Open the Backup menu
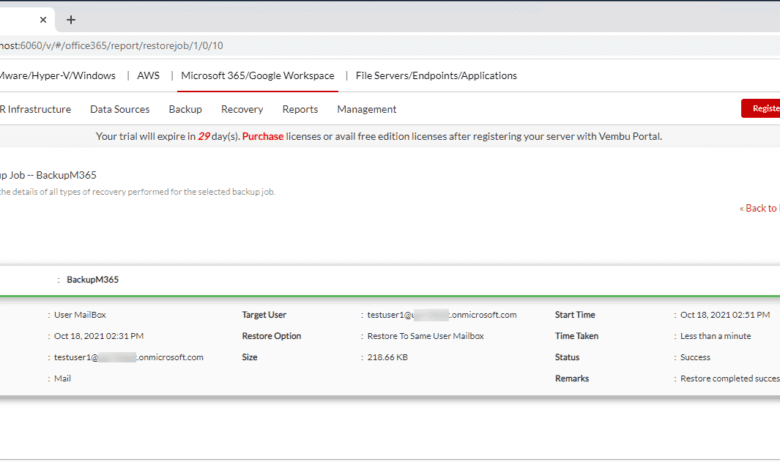Screen dimensions: 780x470 pyautogui.click(x=186, y=109)
